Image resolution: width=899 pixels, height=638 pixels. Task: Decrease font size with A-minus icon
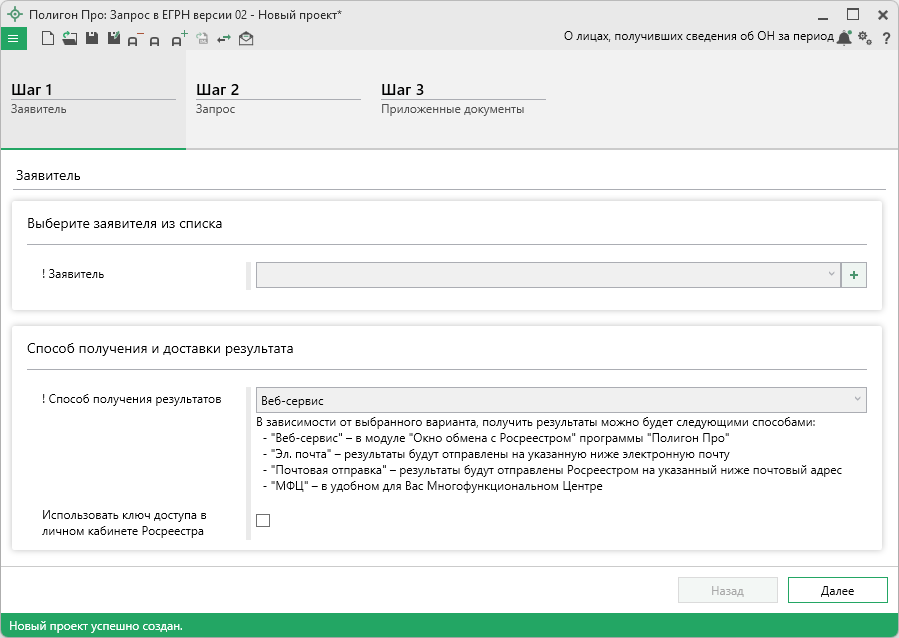tap(134, 40)
